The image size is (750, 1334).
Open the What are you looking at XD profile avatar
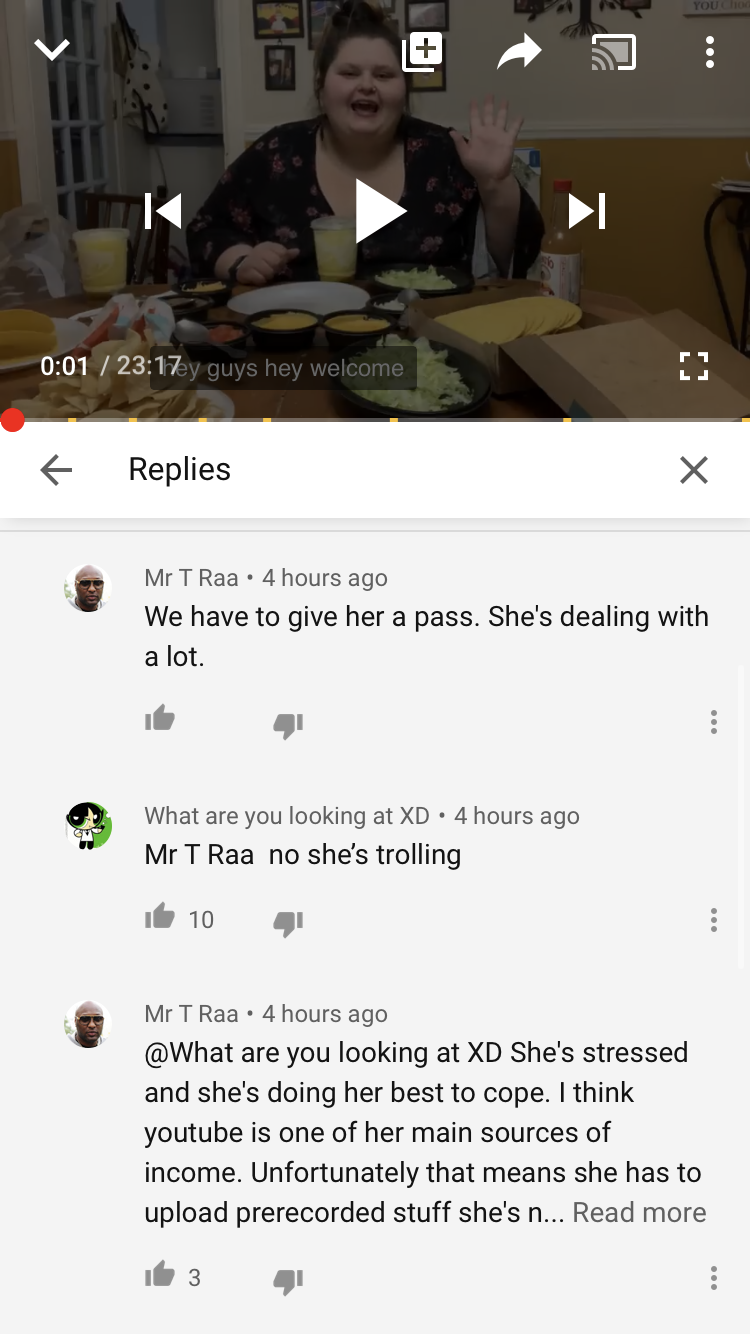(x=88, y=826)
